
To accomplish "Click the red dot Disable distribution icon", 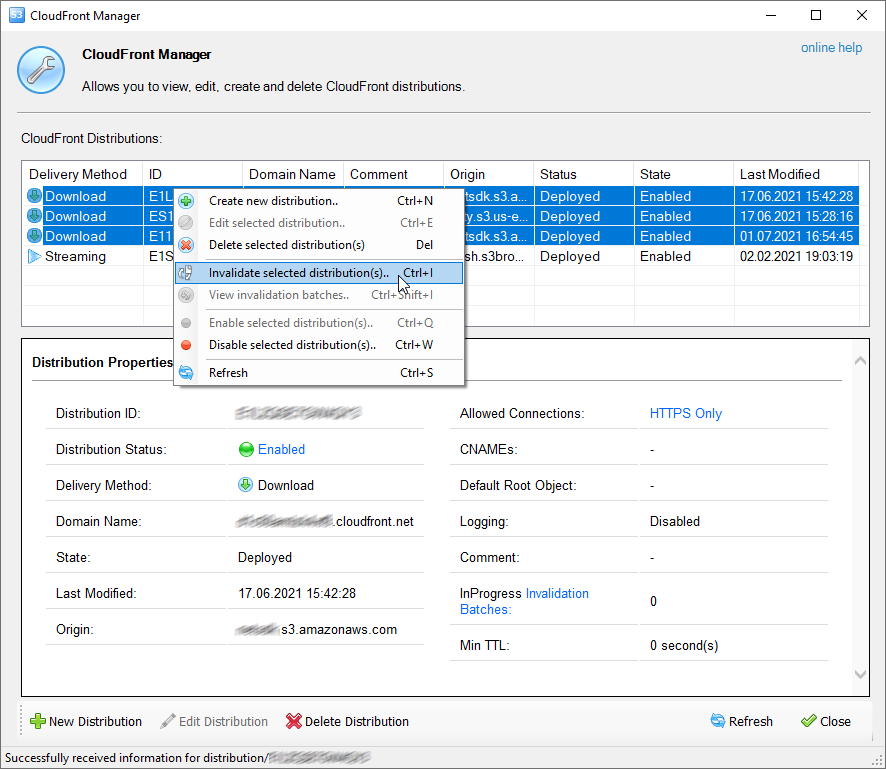I will tap(186, 345).
